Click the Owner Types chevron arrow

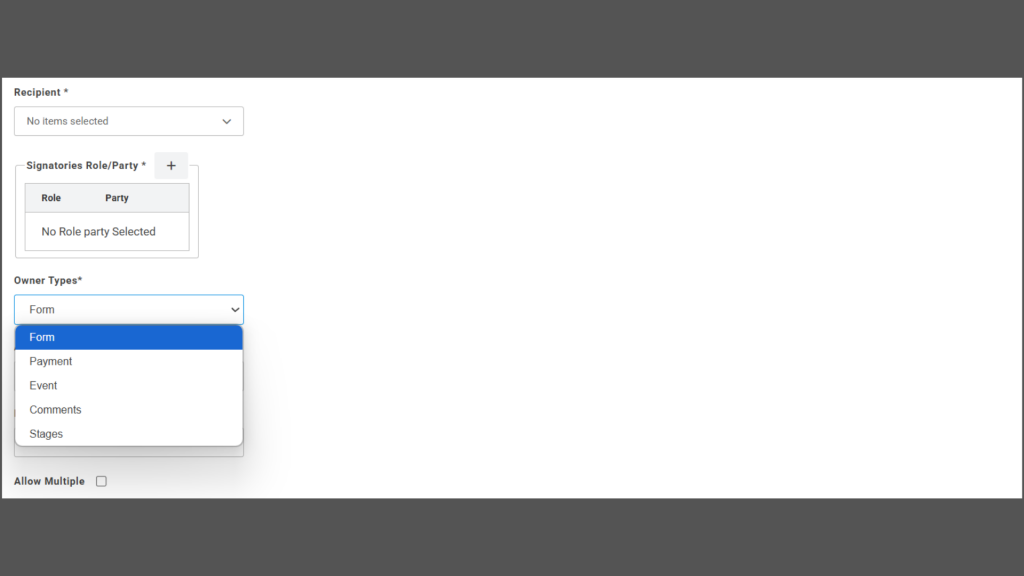point(235,310)
